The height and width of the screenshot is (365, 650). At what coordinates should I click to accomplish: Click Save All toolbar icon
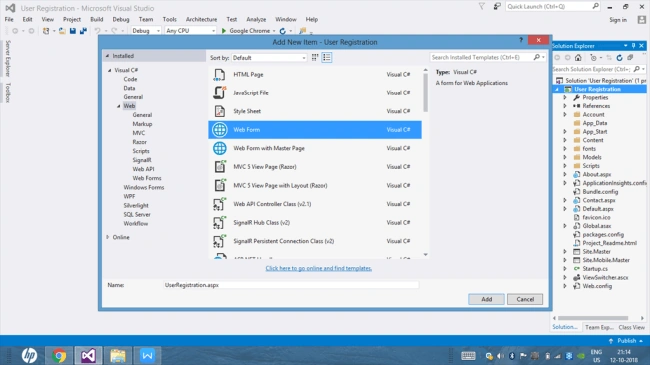83,31
